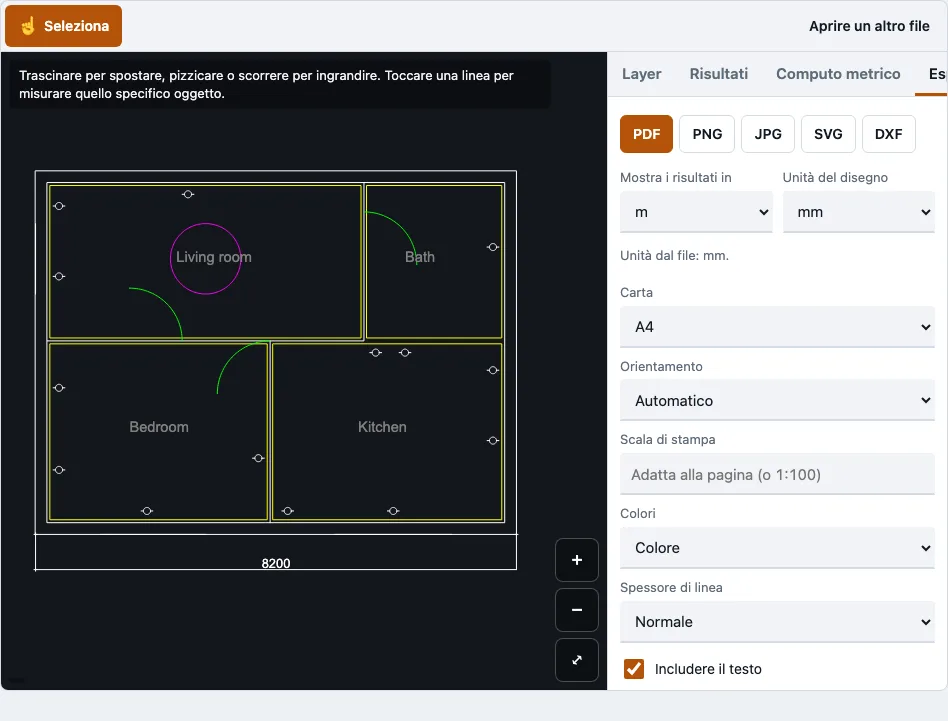Click the green door arc in Living room
Viewport: 948px width, 721px height.
pyautogui.click(x=169, y=302)
